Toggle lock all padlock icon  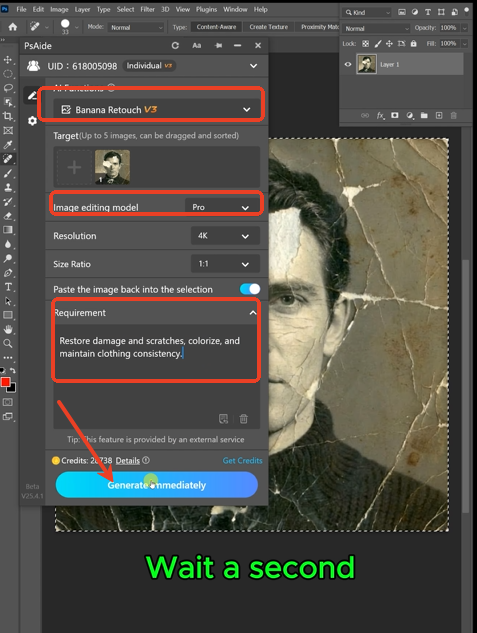point(413,44)
